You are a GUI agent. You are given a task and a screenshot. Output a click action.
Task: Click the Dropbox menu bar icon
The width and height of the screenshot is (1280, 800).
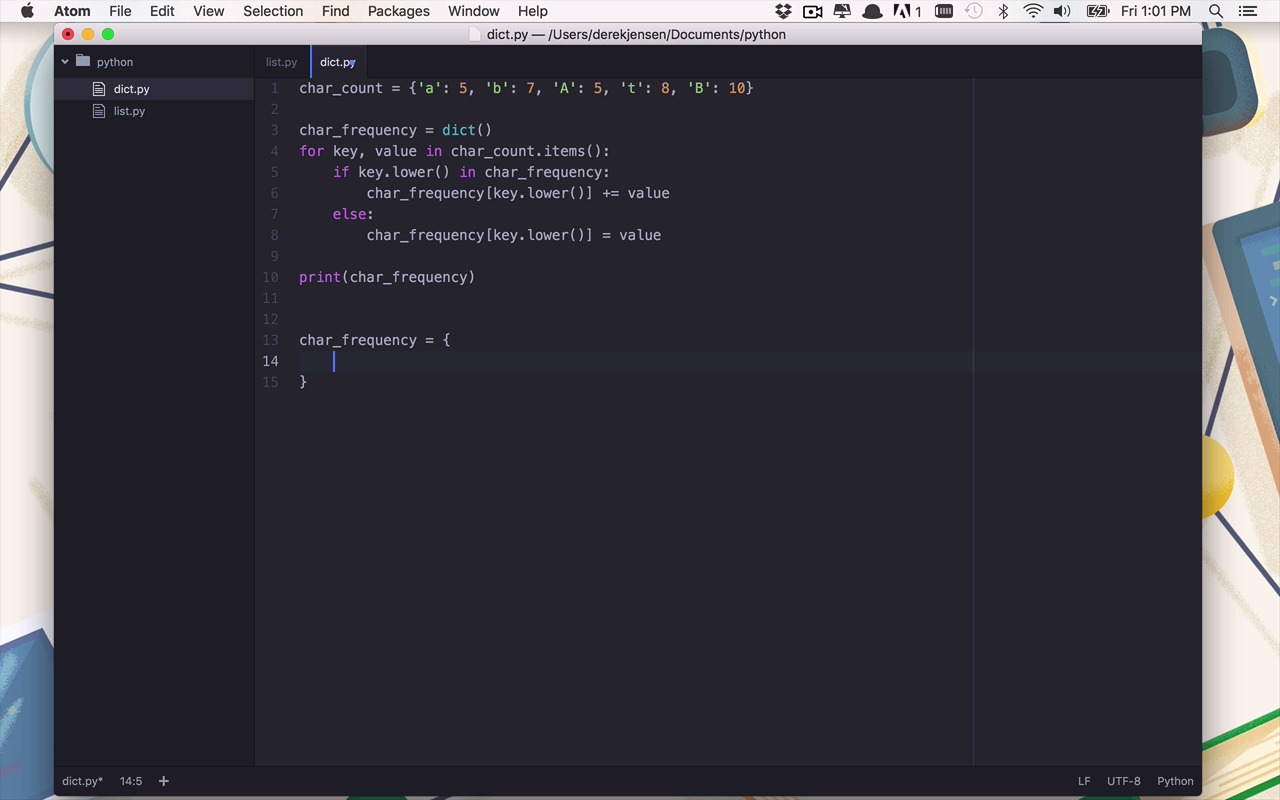tap(783, 11)
